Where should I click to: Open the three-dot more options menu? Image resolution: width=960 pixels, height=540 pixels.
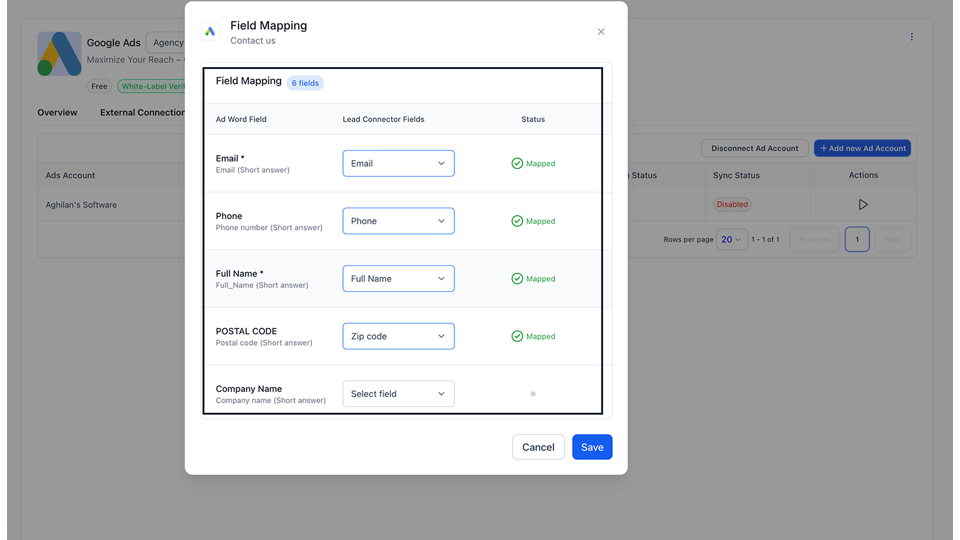tap(911, 37)
